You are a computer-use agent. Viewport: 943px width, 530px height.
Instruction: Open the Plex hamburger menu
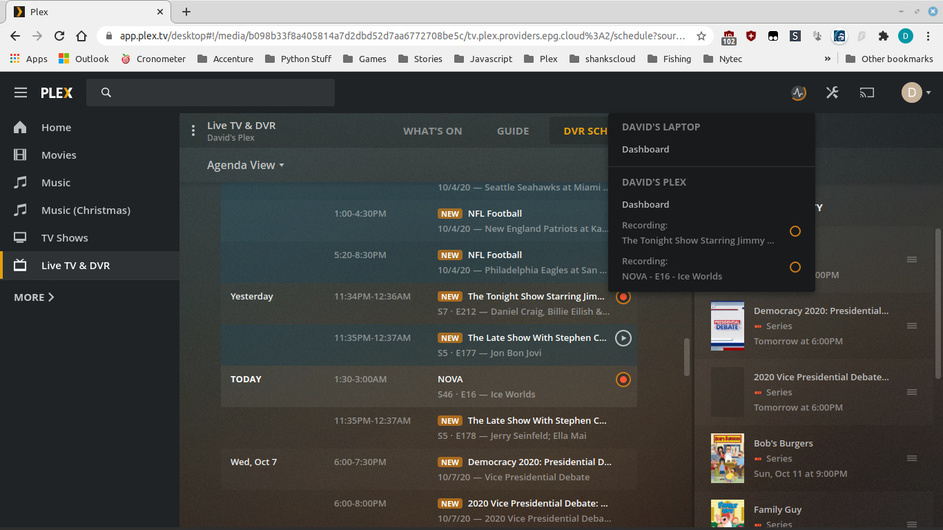[20, 93]
